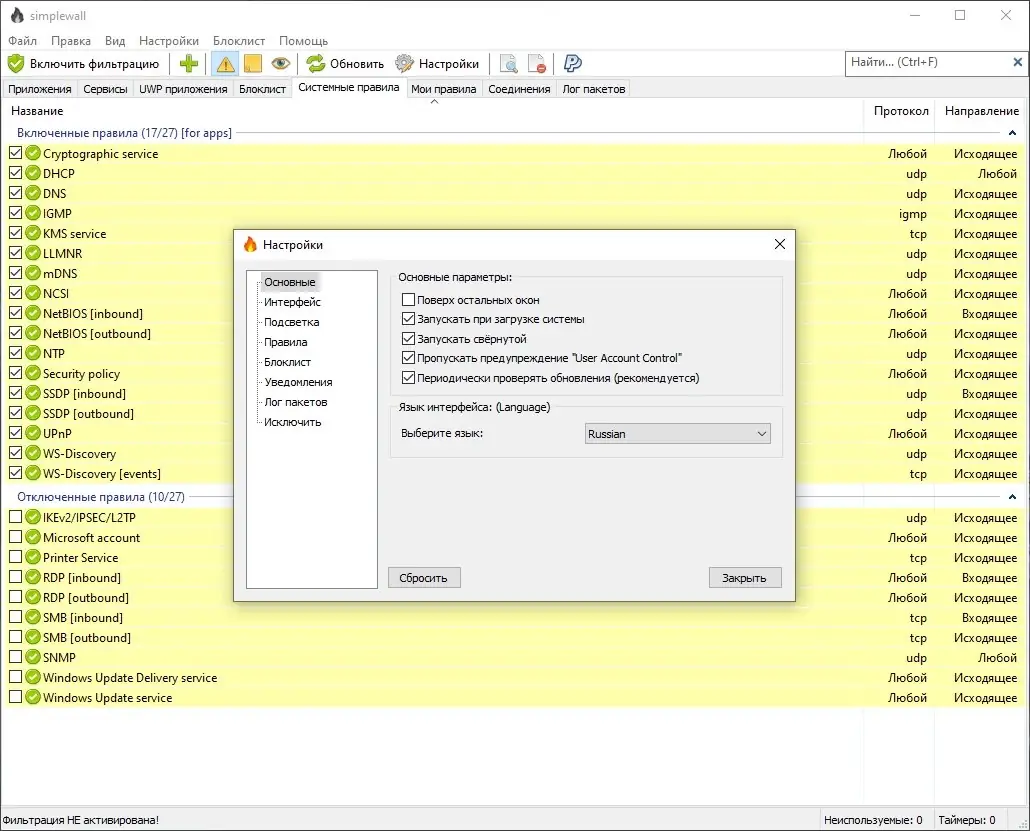Select Уведомления in settings tree

pyautogui.click(x=298, y=382)
